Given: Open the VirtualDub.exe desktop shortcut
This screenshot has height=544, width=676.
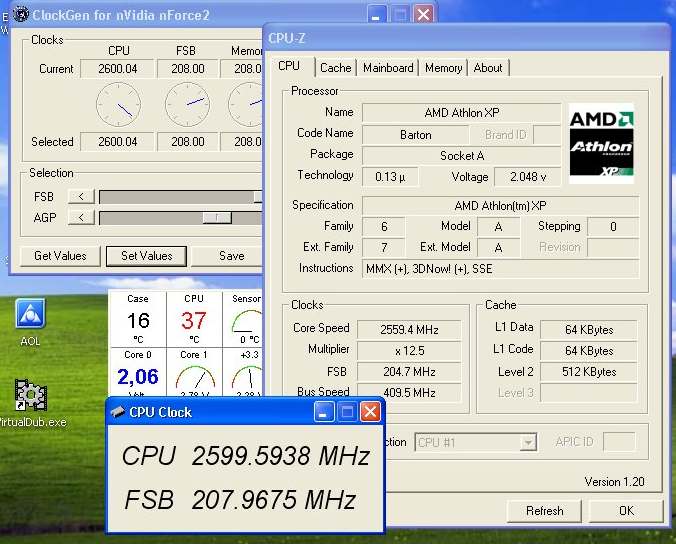Looking at the screenshot, I should tap(31, 403).
